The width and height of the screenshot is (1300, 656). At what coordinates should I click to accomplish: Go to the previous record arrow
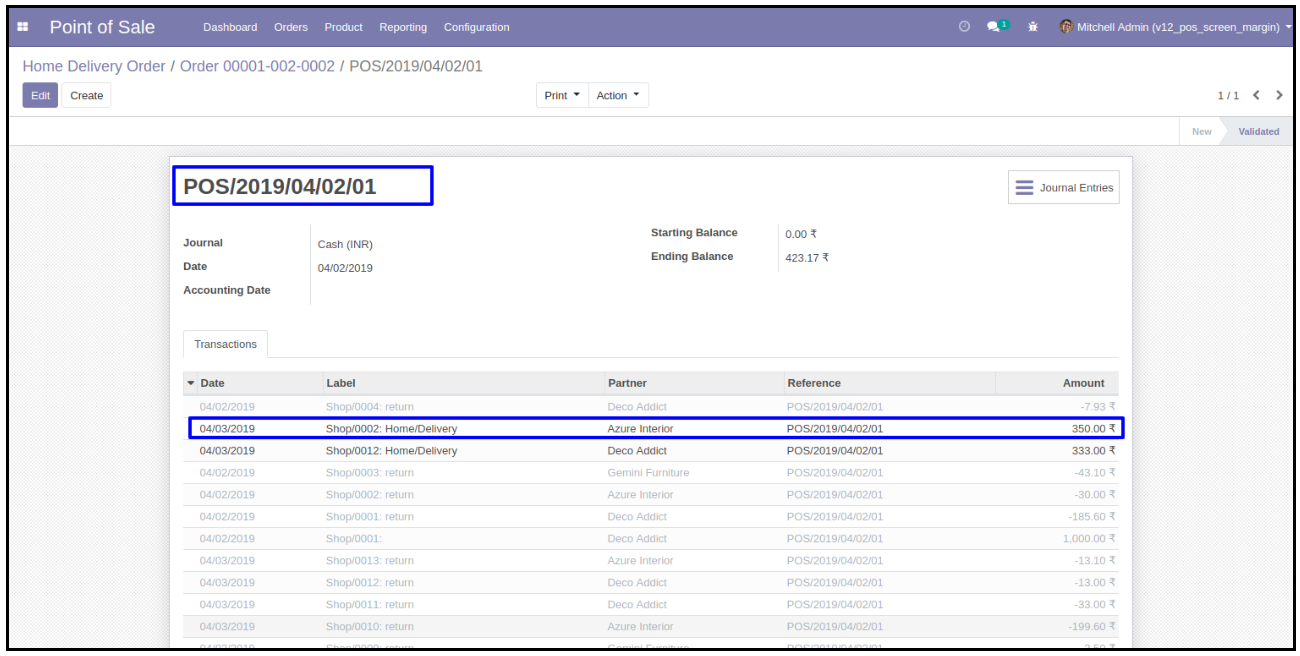(x=1257, y=95)
